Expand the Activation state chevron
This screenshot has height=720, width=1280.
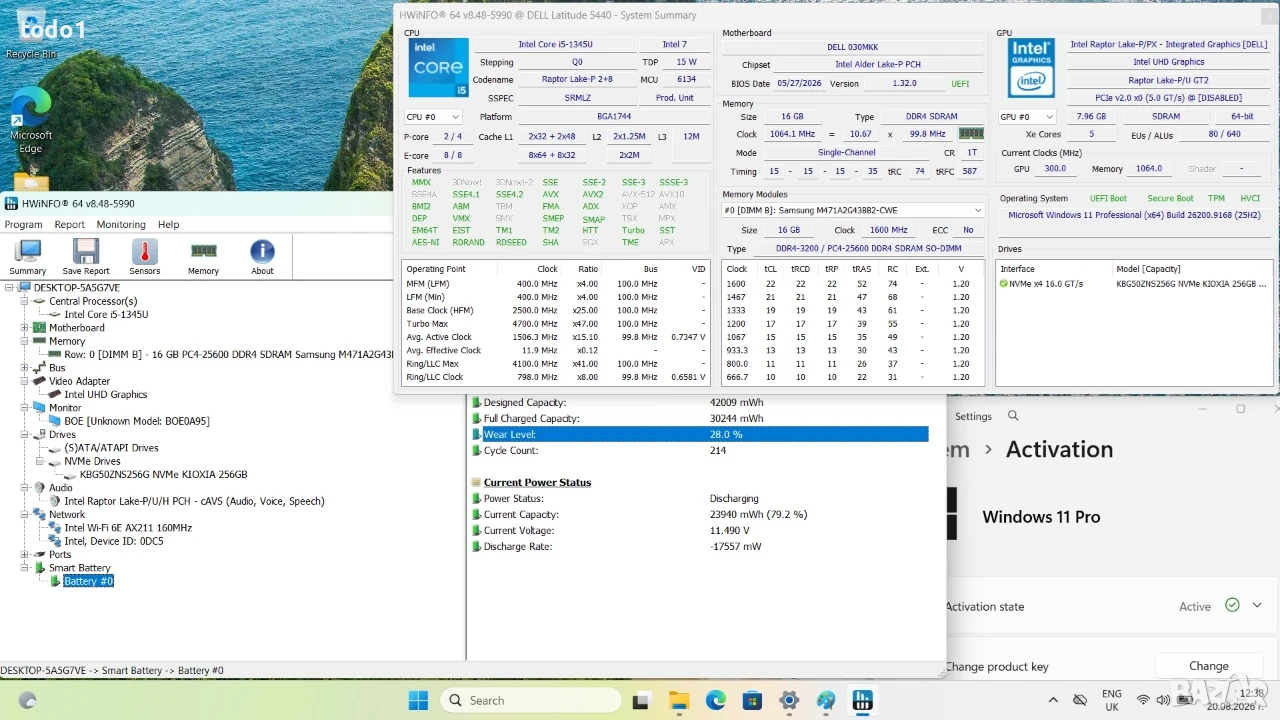1257,605
